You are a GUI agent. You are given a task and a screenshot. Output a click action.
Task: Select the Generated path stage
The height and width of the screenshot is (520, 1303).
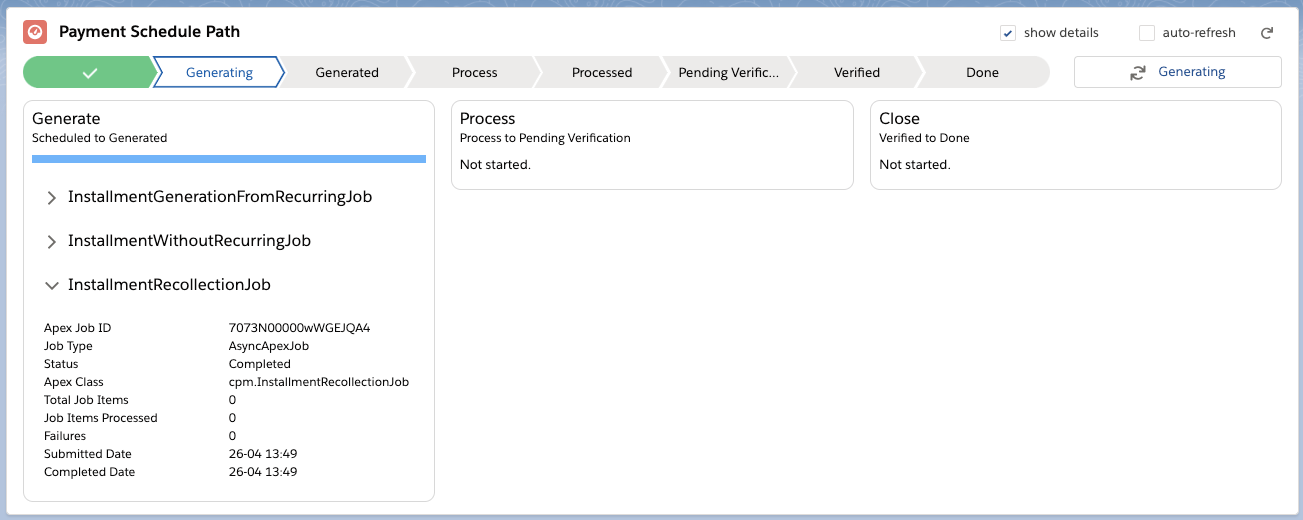click(347, 72)
